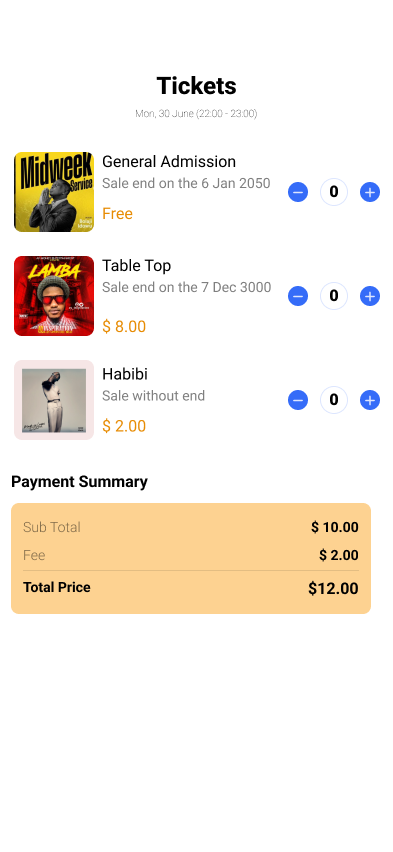This screenshot has height=852, width=393.
Task: Click the $ 8.00 Table Top price
Action: [124, 327]
